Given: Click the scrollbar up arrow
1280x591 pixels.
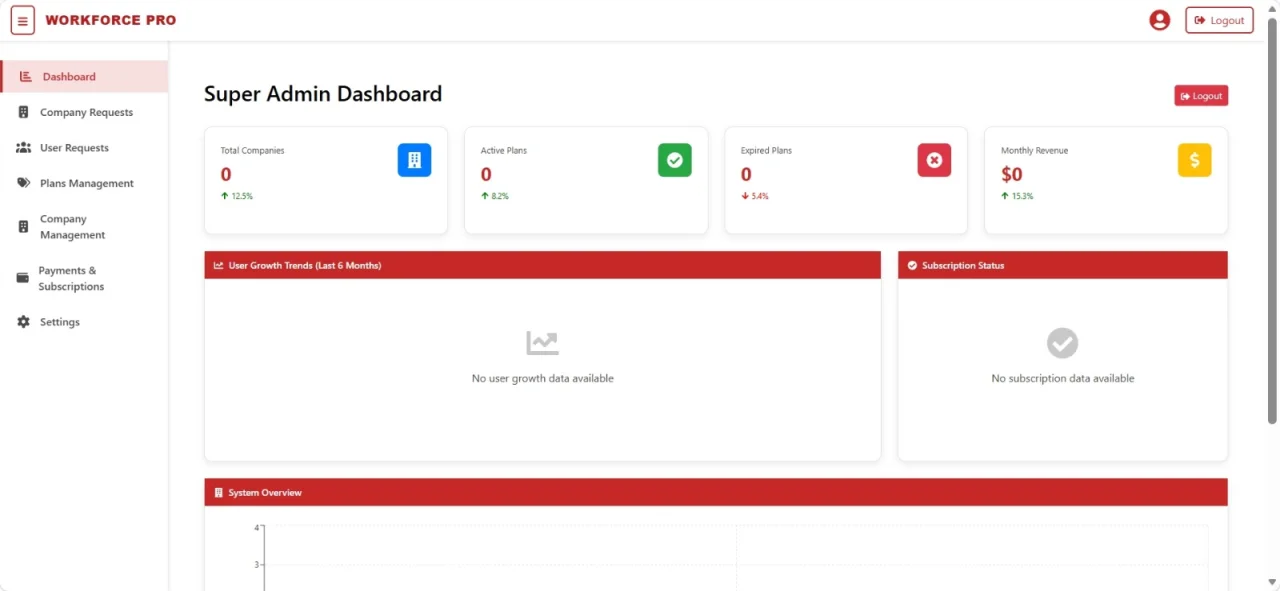Looking at the screenshot, I should tap(1272, 7).
